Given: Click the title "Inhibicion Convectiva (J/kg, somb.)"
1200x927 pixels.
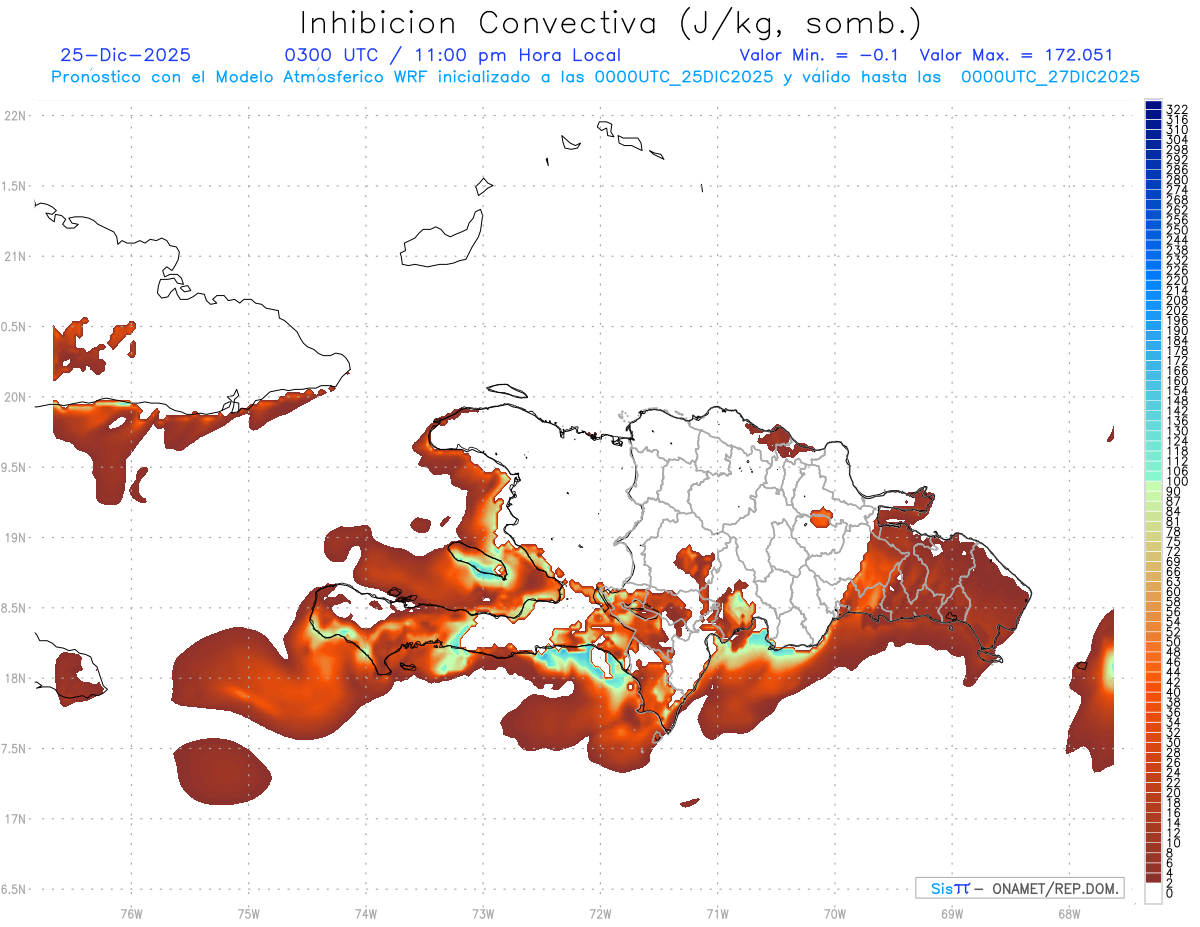Looking at the screenshot, I should [611, 24].
